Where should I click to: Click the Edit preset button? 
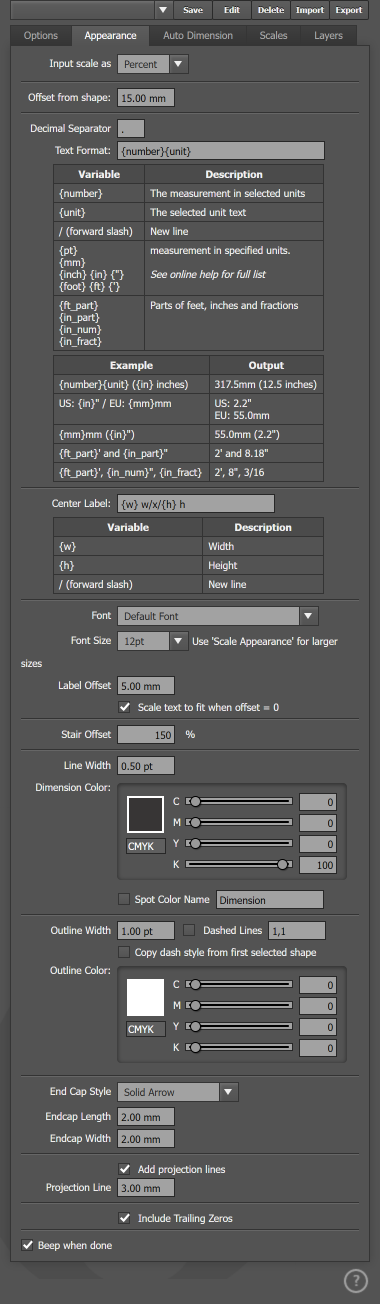[231, 10]
